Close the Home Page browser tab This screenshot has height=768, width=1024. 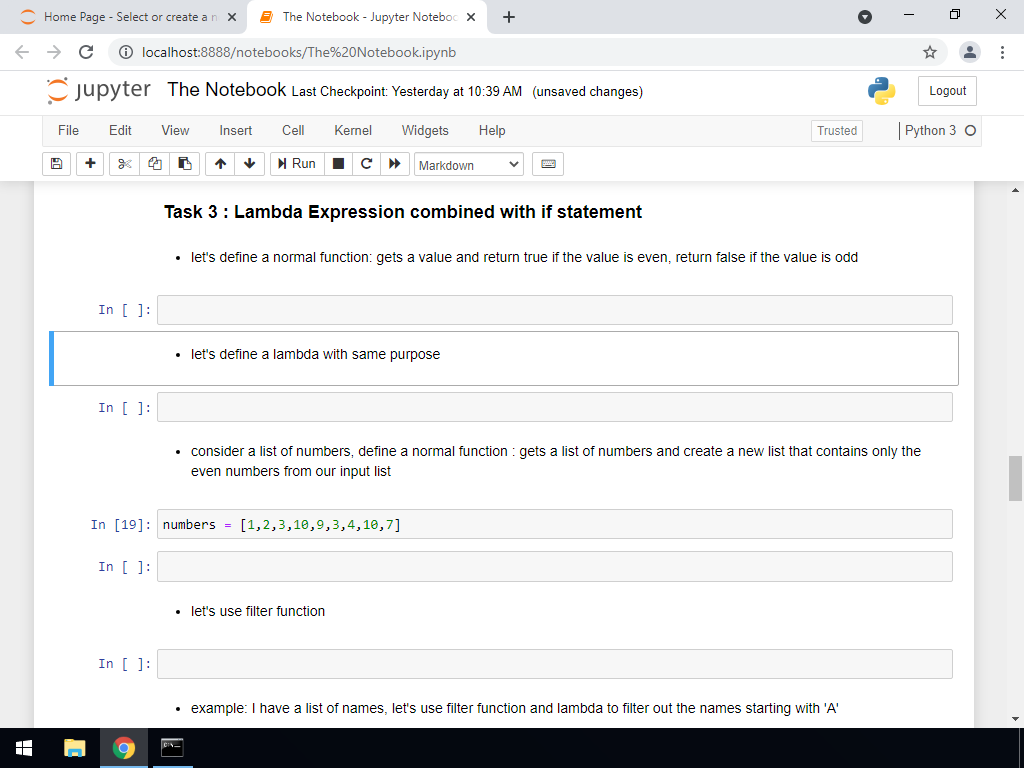(x=232, y=17)
